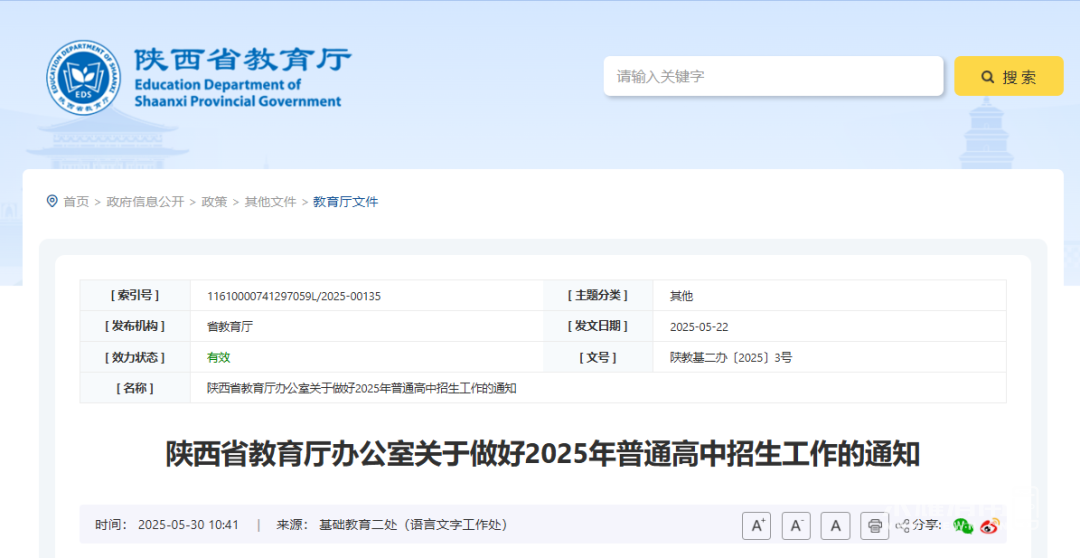Image resolution: width=1080 pixels, height=558 pixels.
Task: Click the 陕西省教育厅 site title text
Action: (x=242, y=59)
